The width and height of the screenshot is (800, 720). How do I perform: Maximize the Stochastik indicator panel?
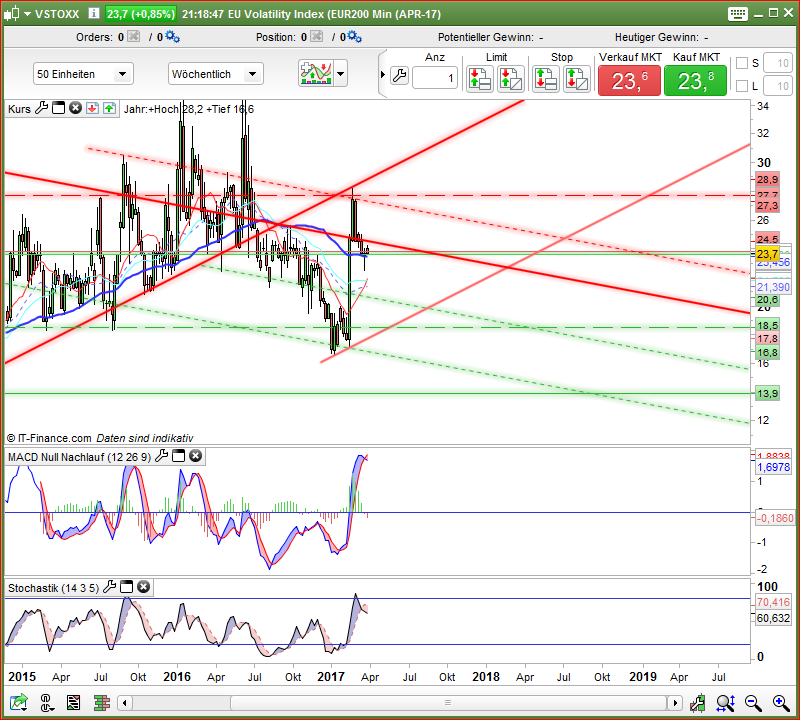point(127,587)
